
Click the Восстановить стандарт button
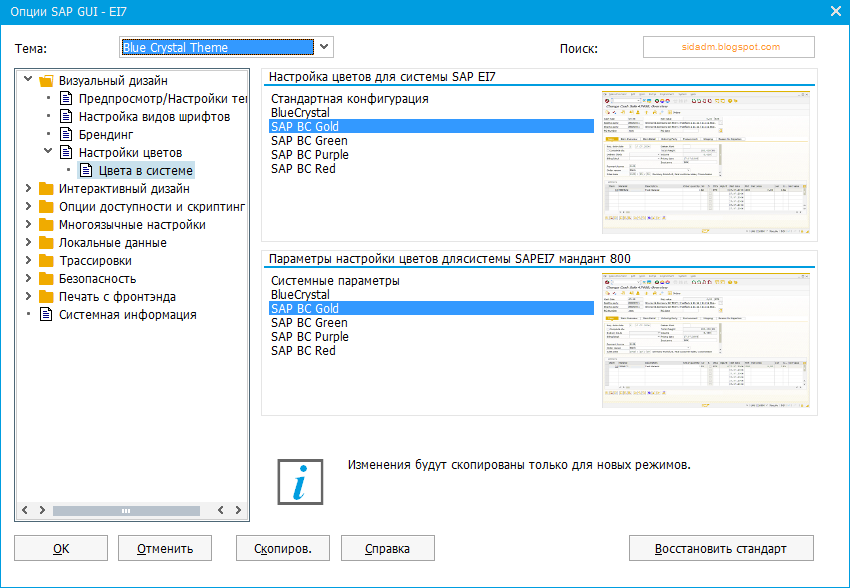click(x=721, y=548)
